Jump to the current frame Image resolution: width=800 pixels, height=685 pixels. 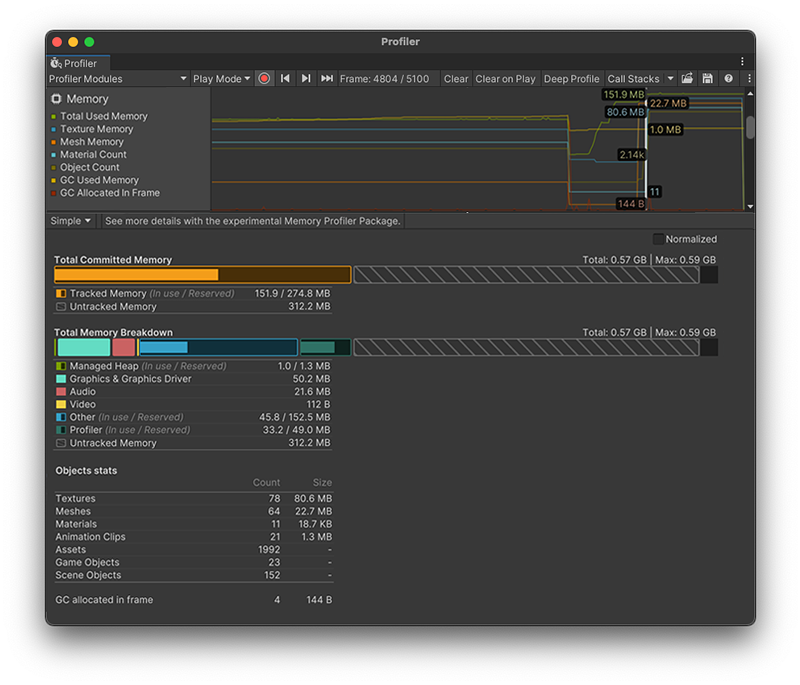327,78
